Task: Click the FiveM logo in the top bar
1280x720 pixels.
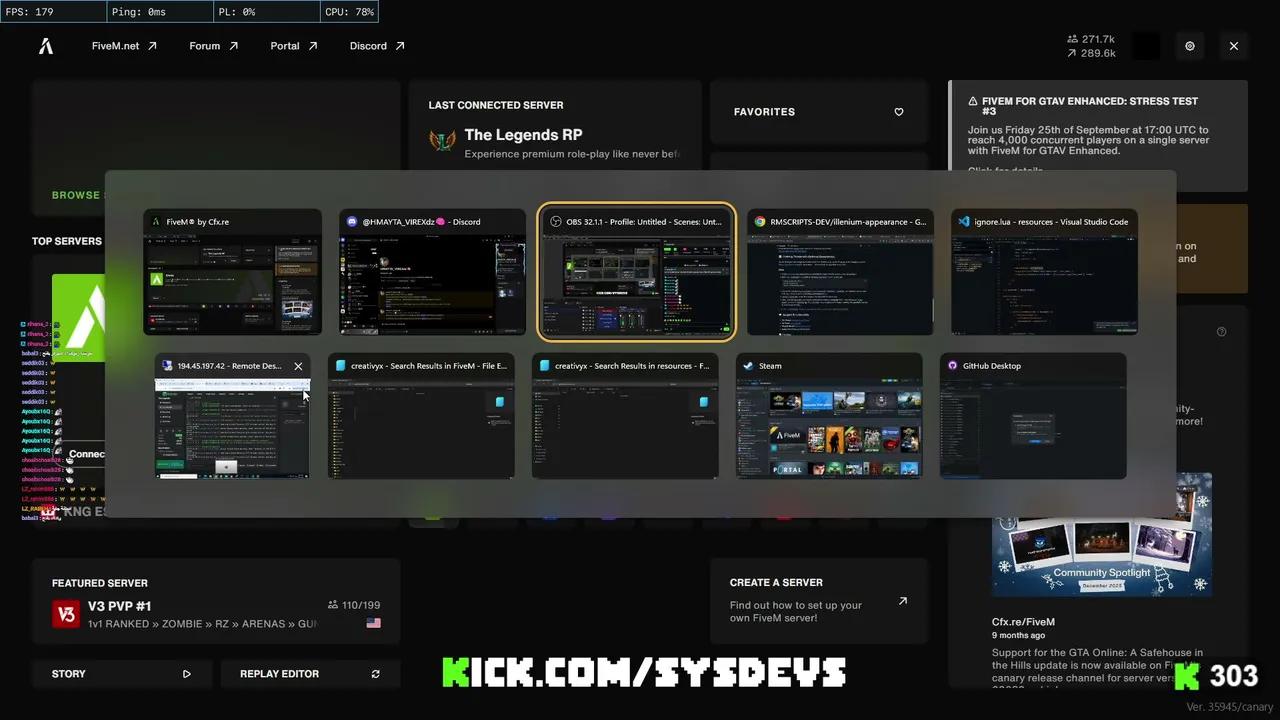Action: tap(46, 46)
